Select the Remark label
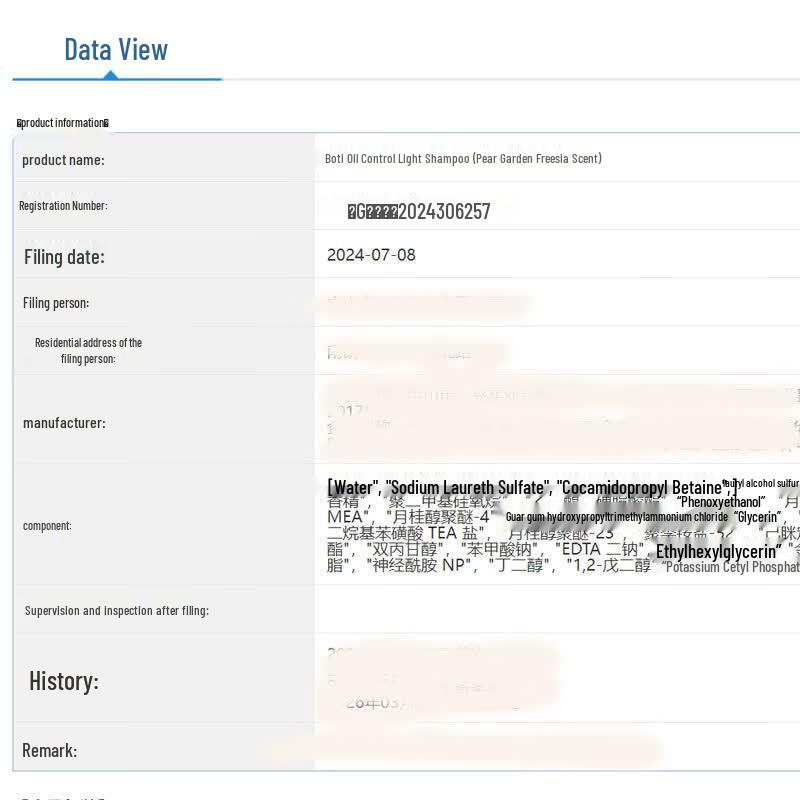The height and width of the screenshot is (800, 800). pos(49,751)
